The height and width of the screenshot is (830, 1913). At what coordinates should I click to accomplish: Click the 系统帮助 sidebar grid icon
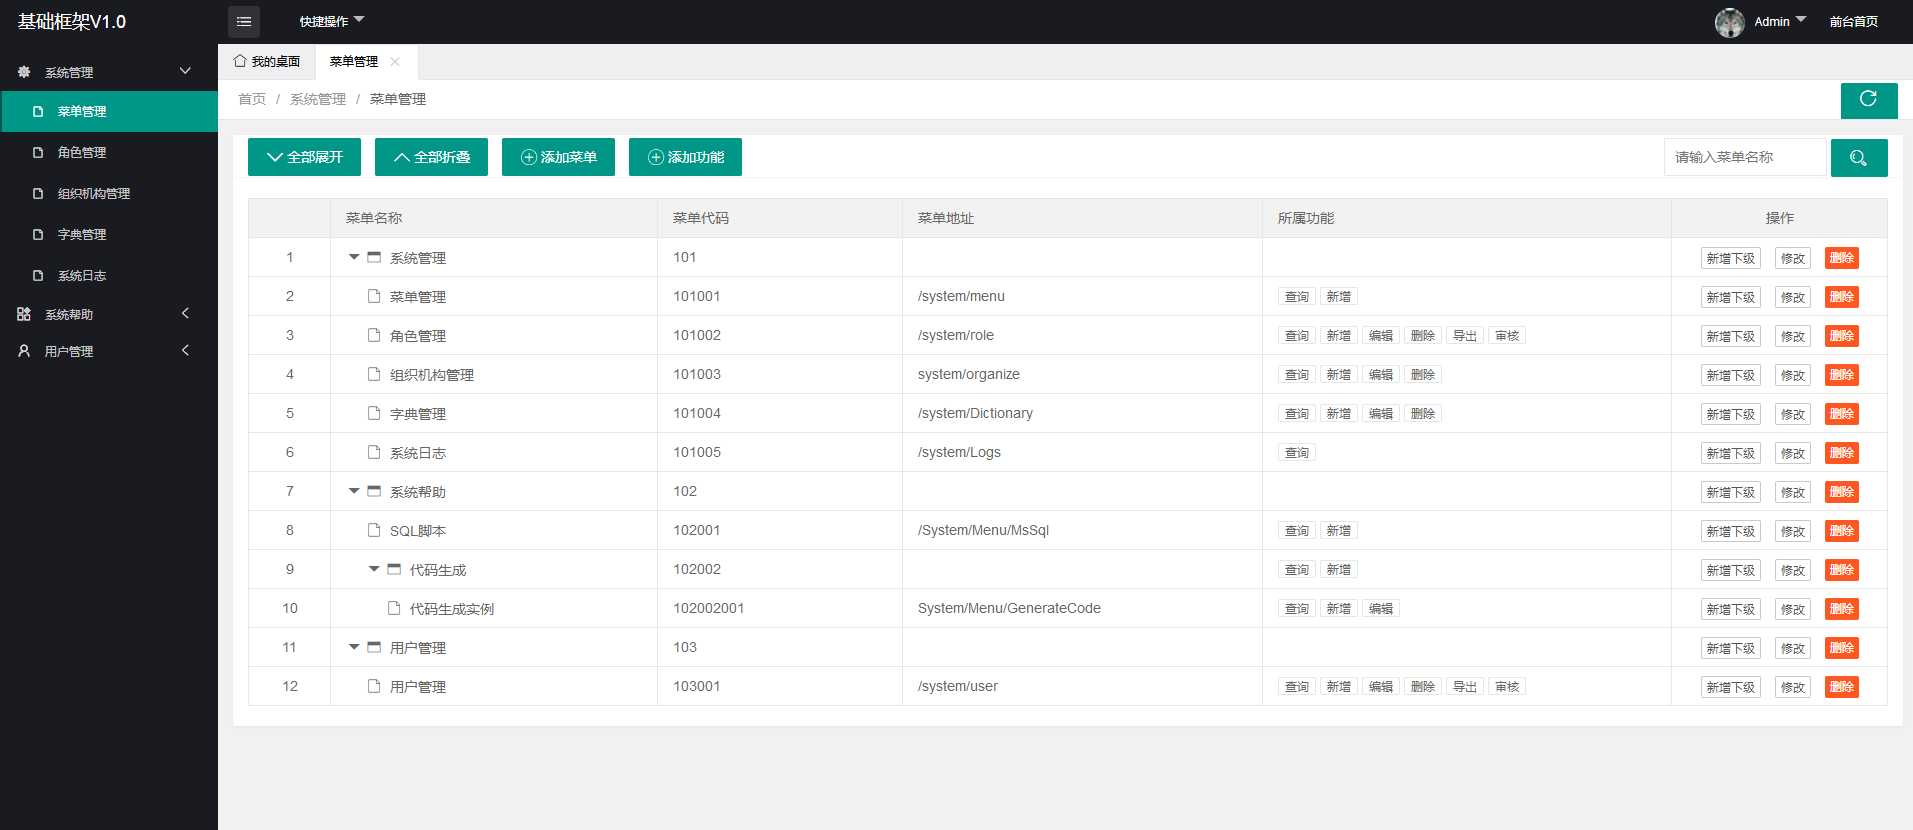24,314
